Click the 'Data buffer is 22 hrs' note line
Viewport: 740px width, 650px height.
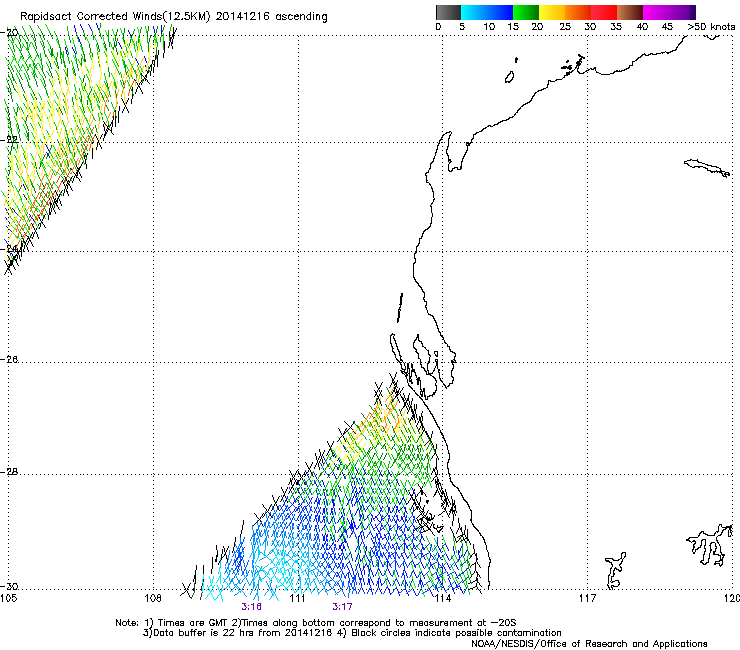(x=352, y=633)
